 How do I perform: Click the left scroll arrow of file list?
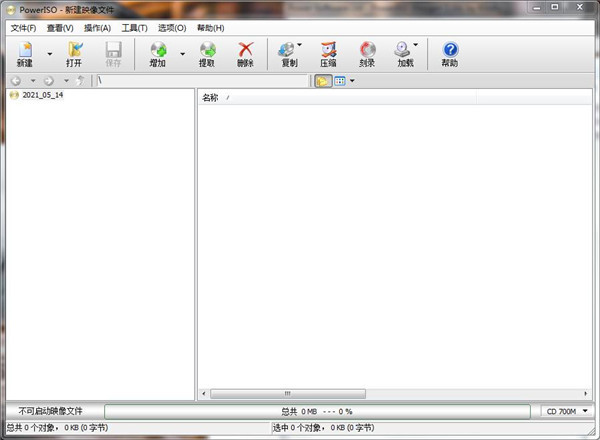(204, 393)
